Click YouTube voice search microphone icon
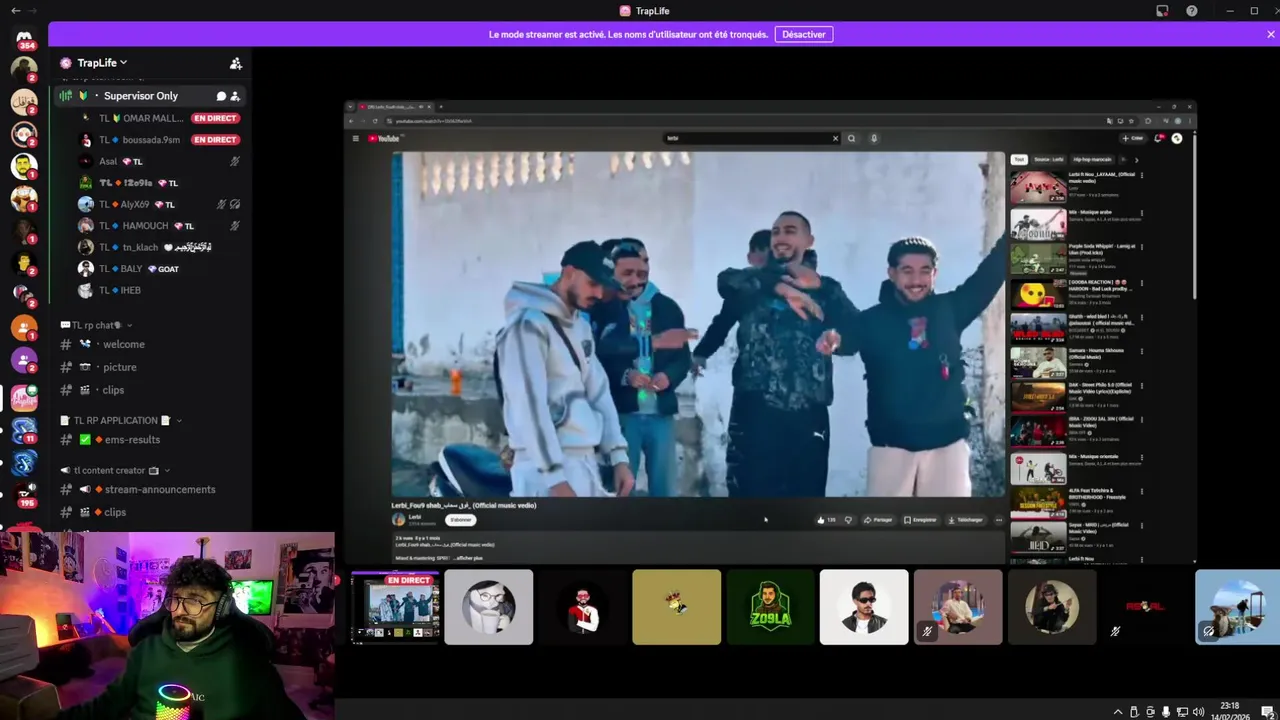The image size is (1280, 720). (x=873, y=138)
